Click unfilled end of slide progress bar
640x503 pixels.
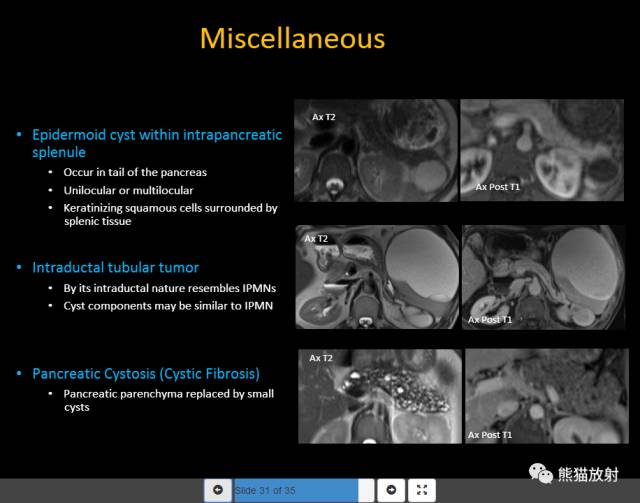[366, 490]
